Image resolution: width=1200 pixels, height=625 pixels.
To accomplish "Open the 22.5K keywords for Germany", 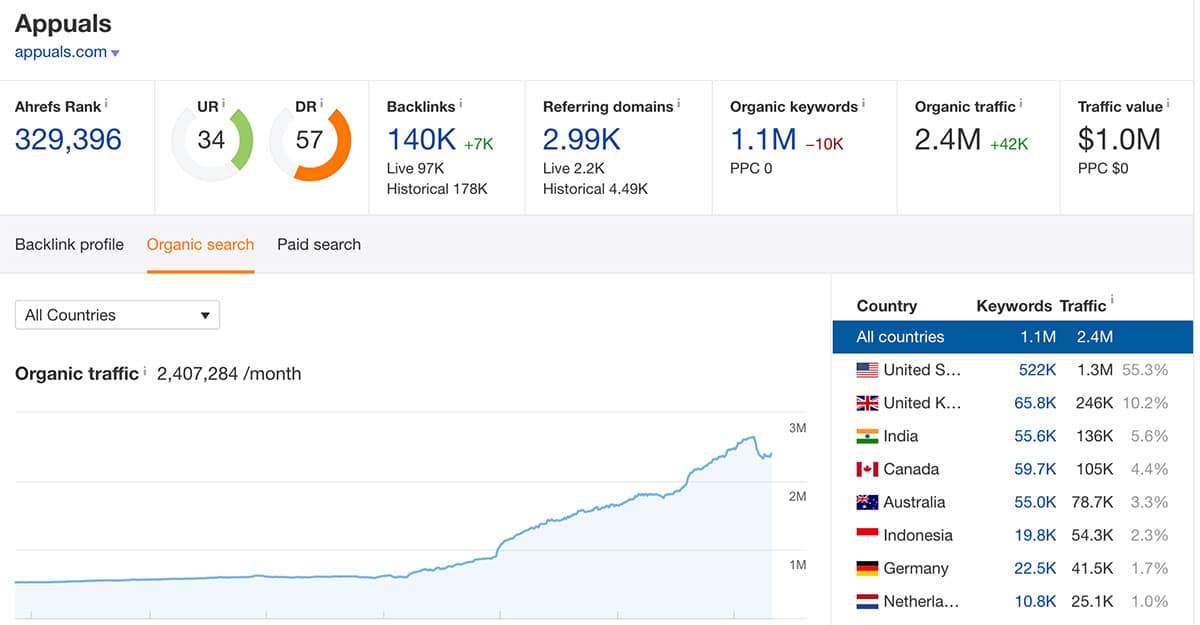I will coord(1034,568).
